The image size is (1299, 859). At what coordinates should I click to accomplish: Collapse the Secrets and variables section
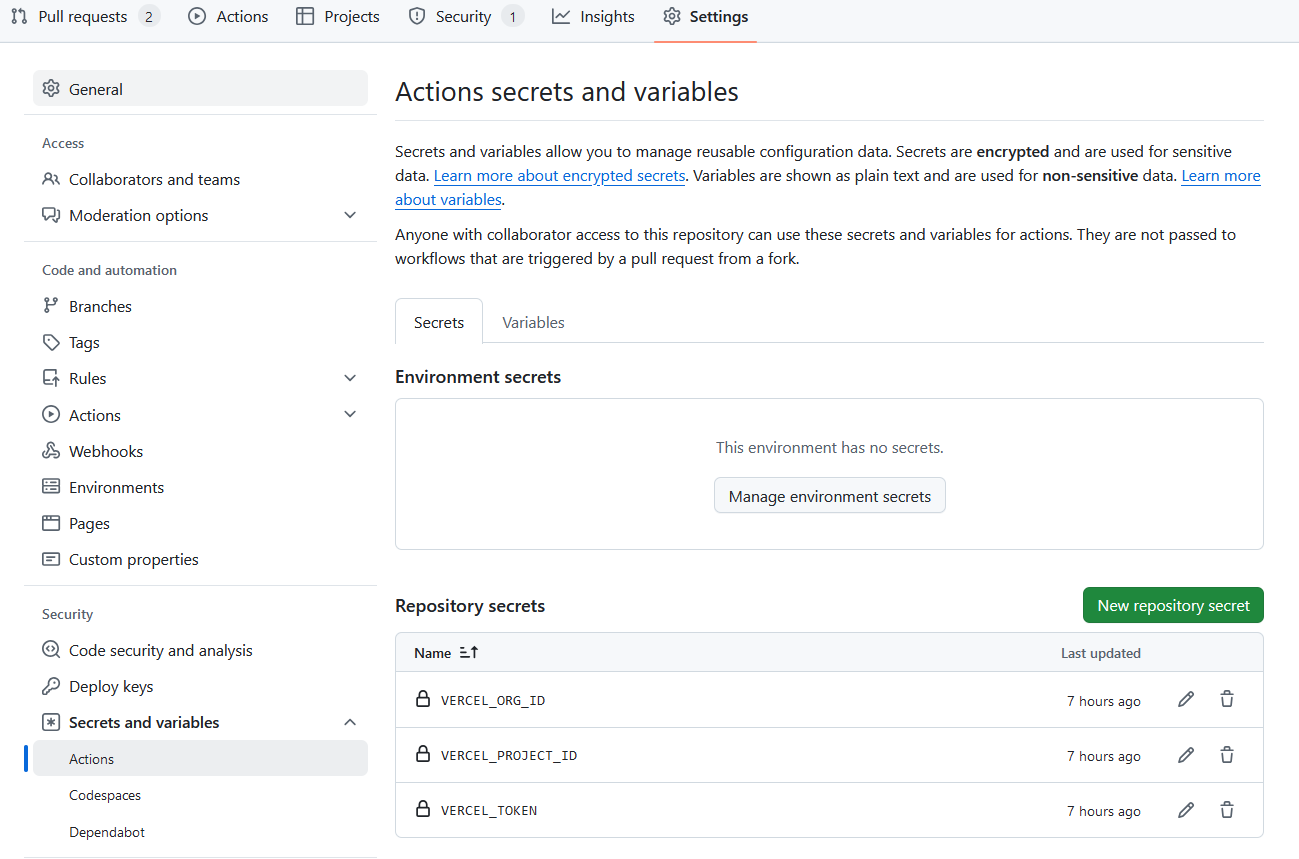(x=350, y=722)
